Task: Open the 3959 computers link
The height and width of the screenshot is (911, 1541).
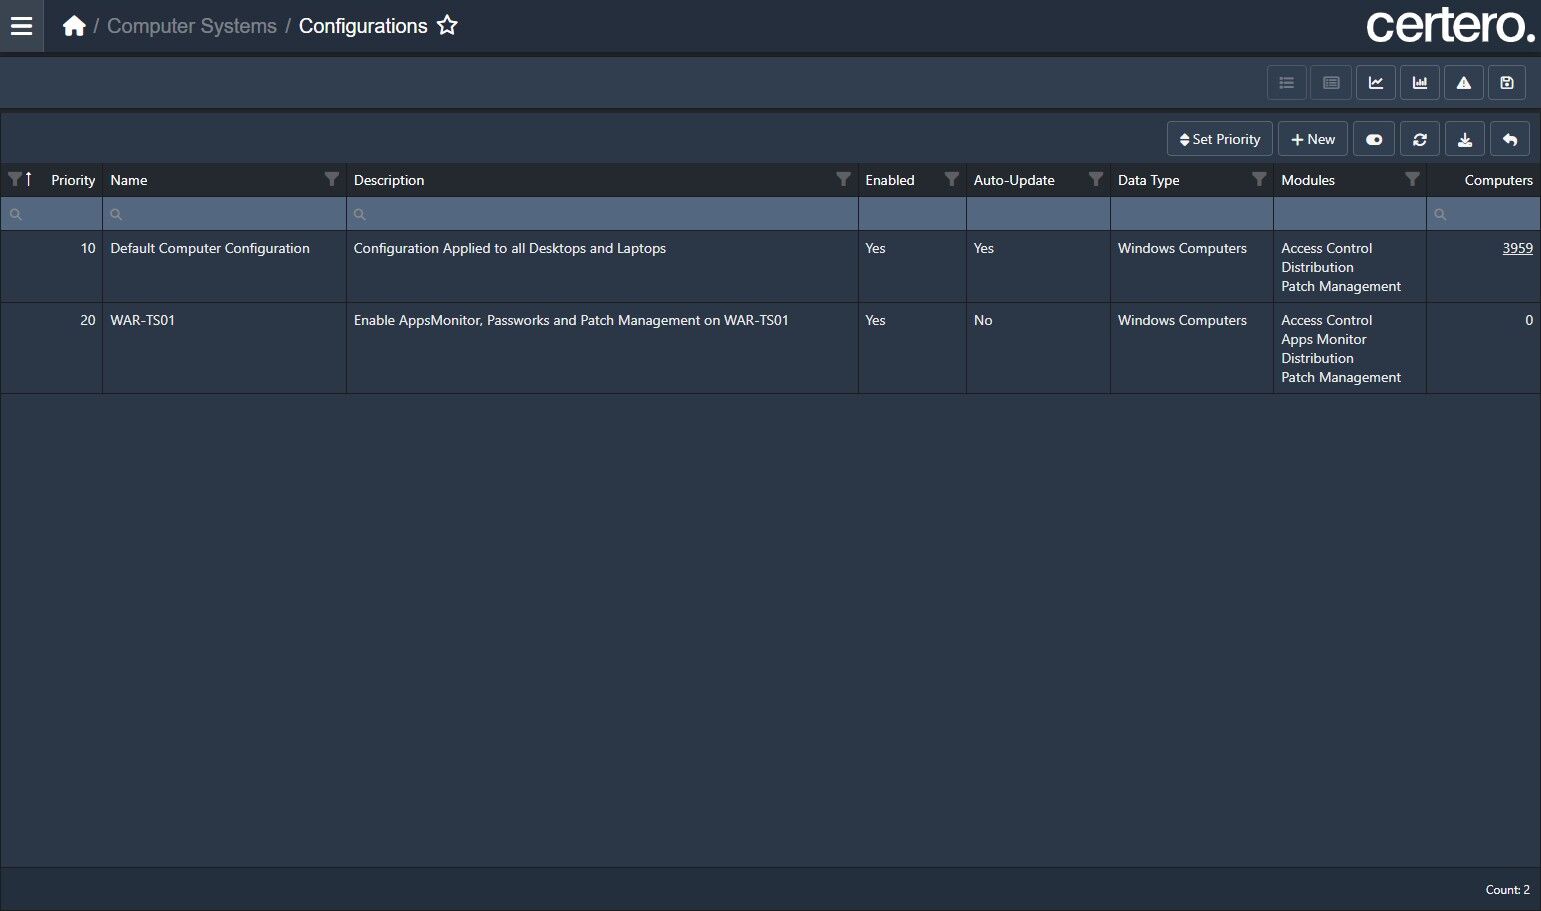Action: pyautogui.click(x=1517, y=248)
